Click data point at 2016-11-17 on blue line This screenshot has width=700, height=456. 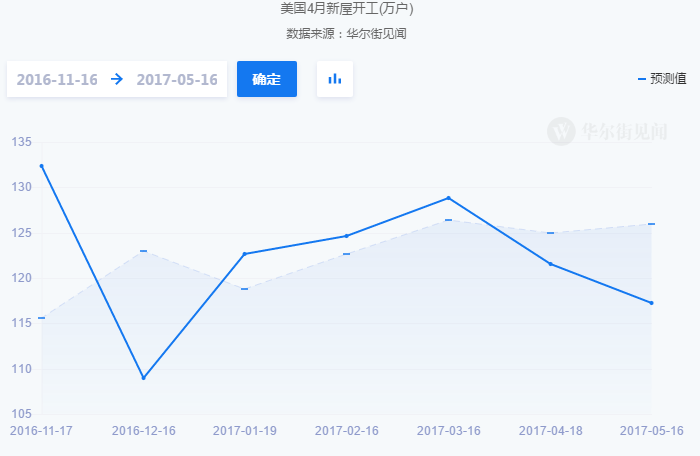(x=42, y=166)
